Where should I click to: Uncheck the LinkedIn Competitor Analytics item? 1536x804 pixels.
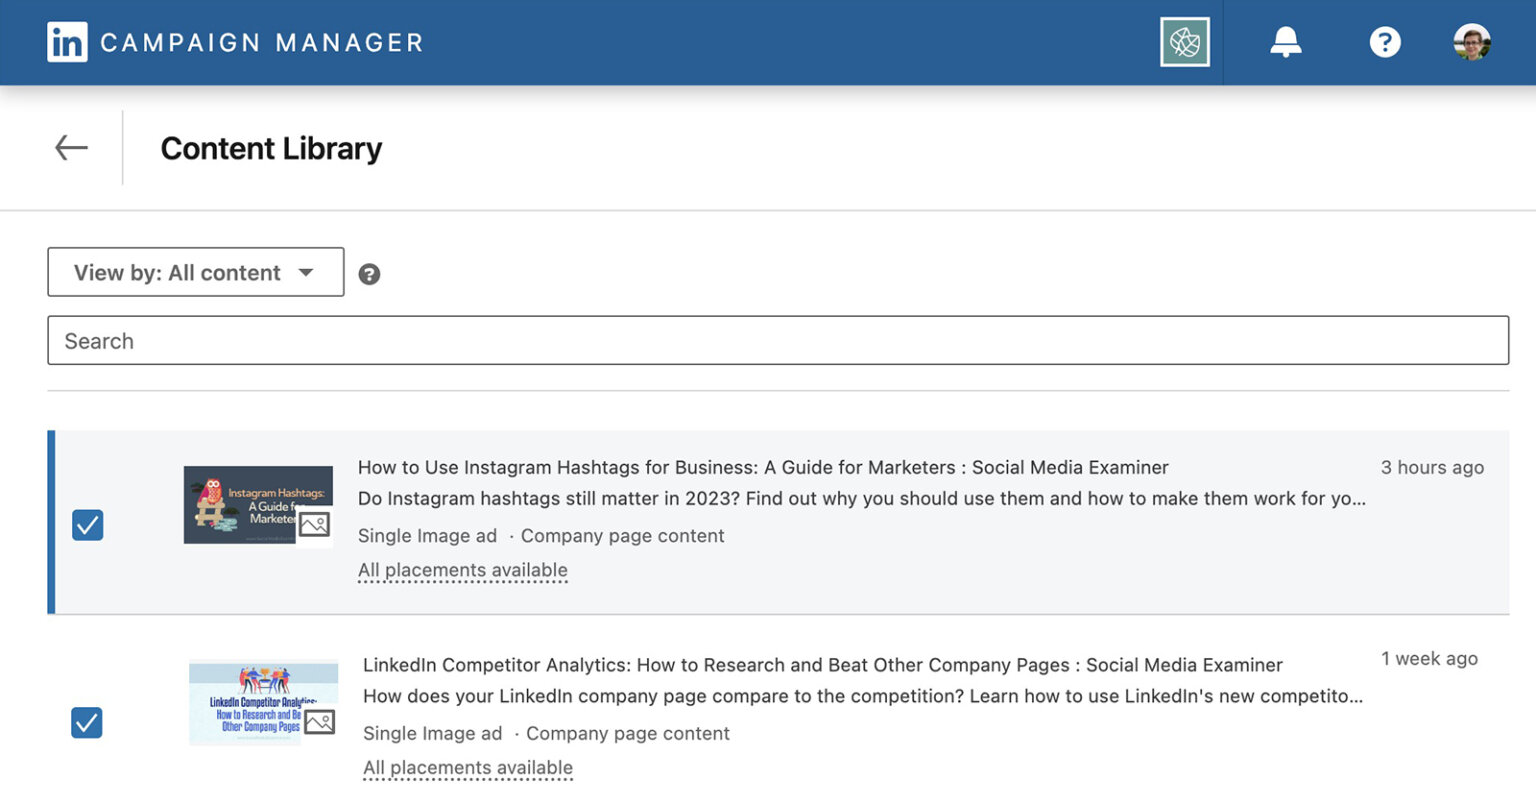coord(87,722)
